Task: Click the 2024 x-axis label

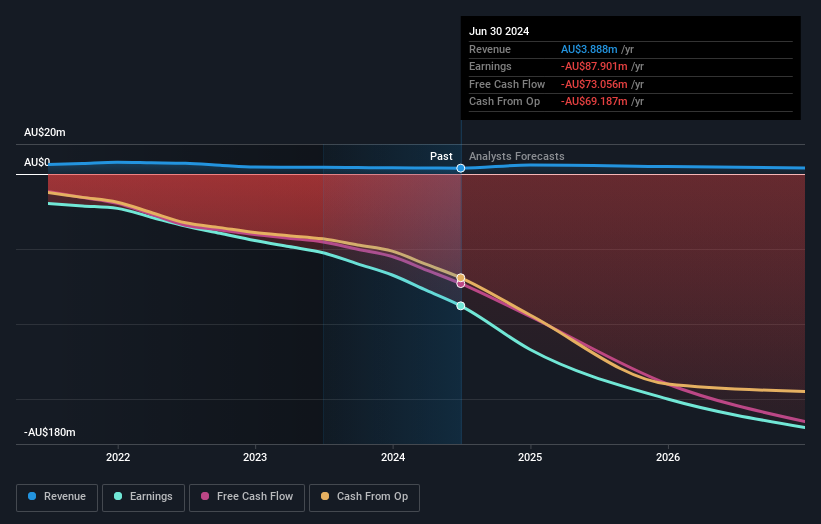Action: coord(393,457)
